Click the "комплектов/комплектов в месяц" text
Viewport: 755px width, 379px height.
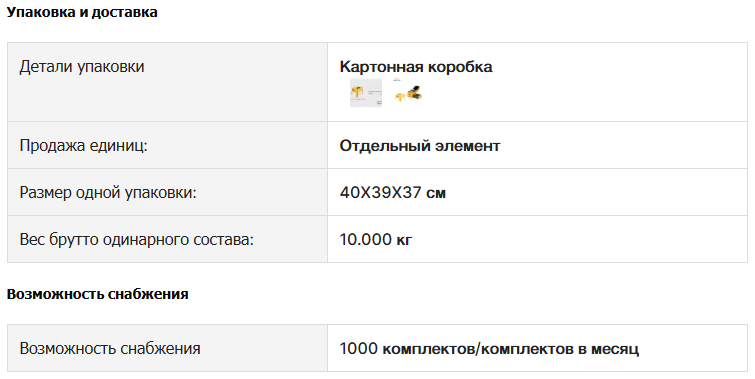click(511, 349)
